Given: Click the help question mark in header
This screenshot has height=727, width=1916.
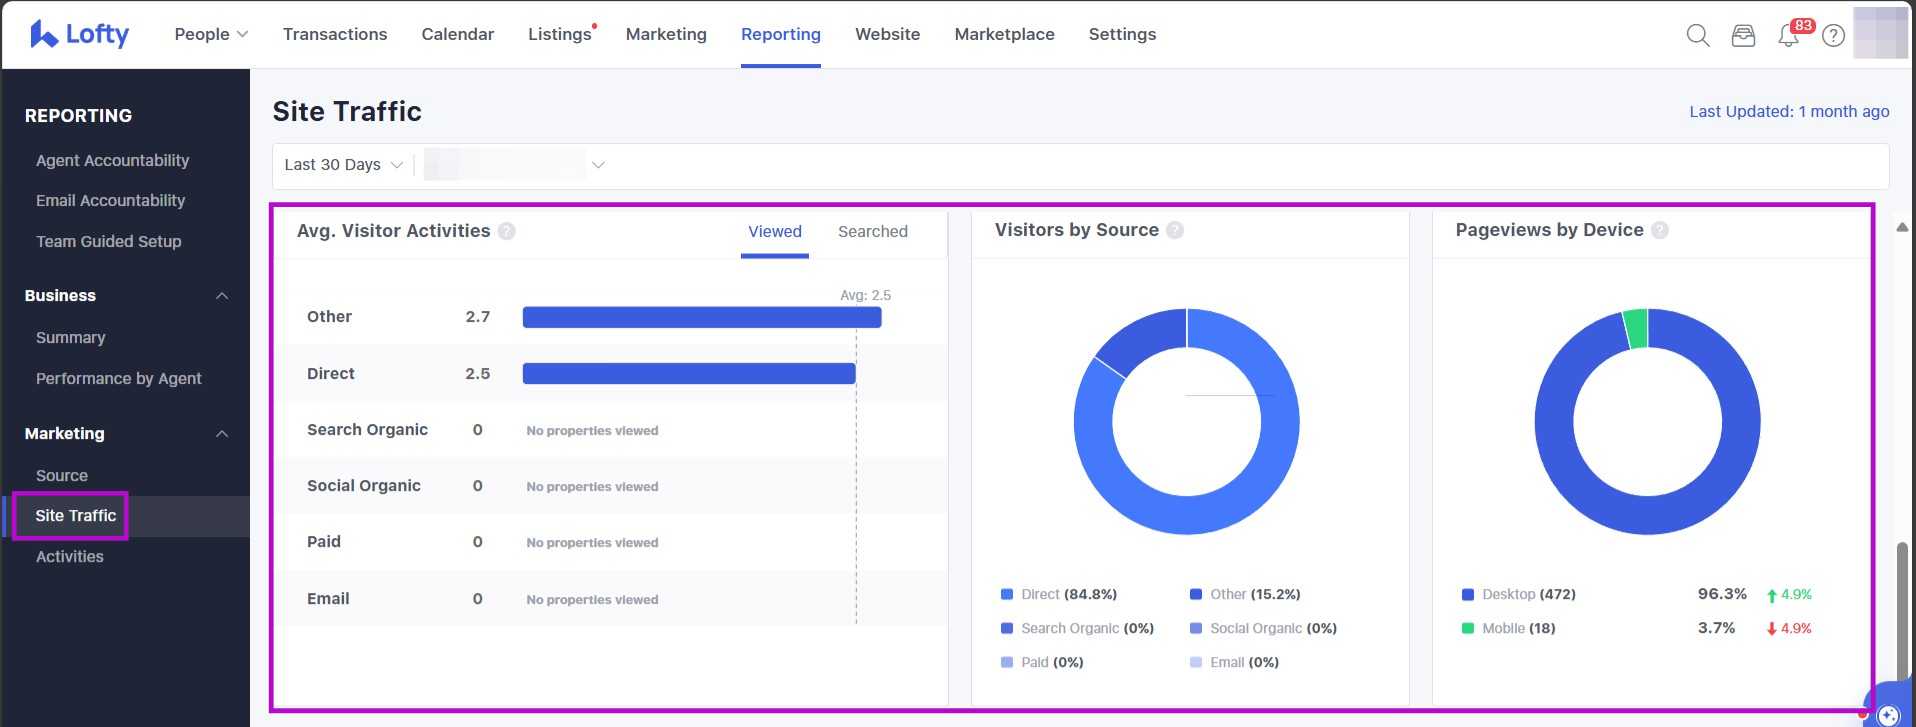Looking at the screenshot, I should point(1833,36).
